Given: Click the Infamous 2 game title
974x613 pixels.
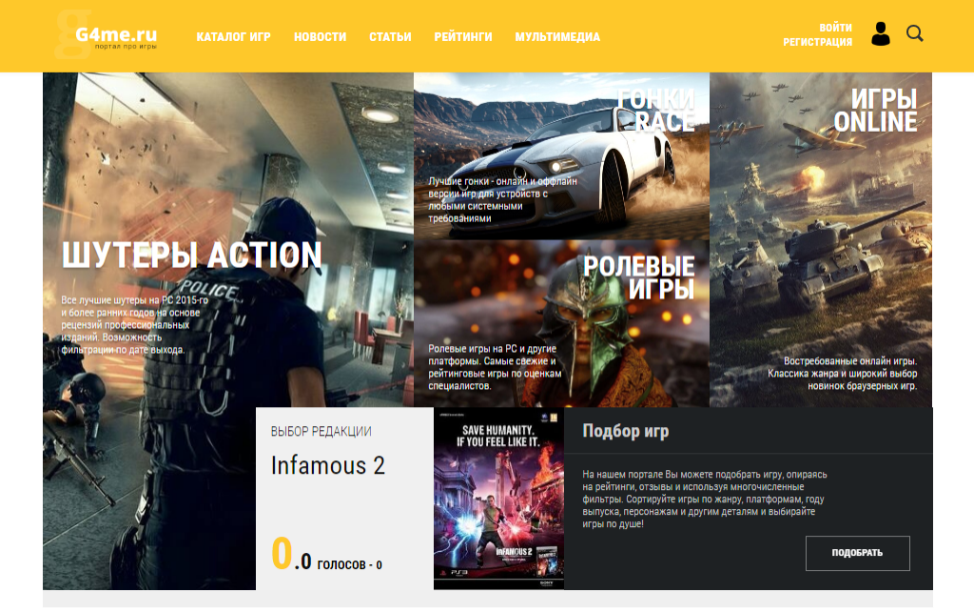Looking at the screenshot, I should click(x=328, y=465).
